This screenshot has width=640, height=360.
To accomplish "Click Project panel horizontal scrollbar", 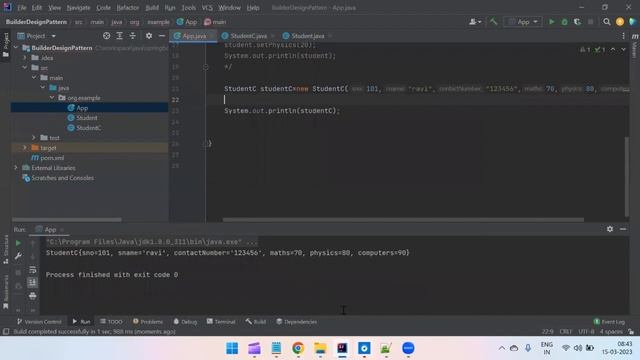I will tap(67, 220).
